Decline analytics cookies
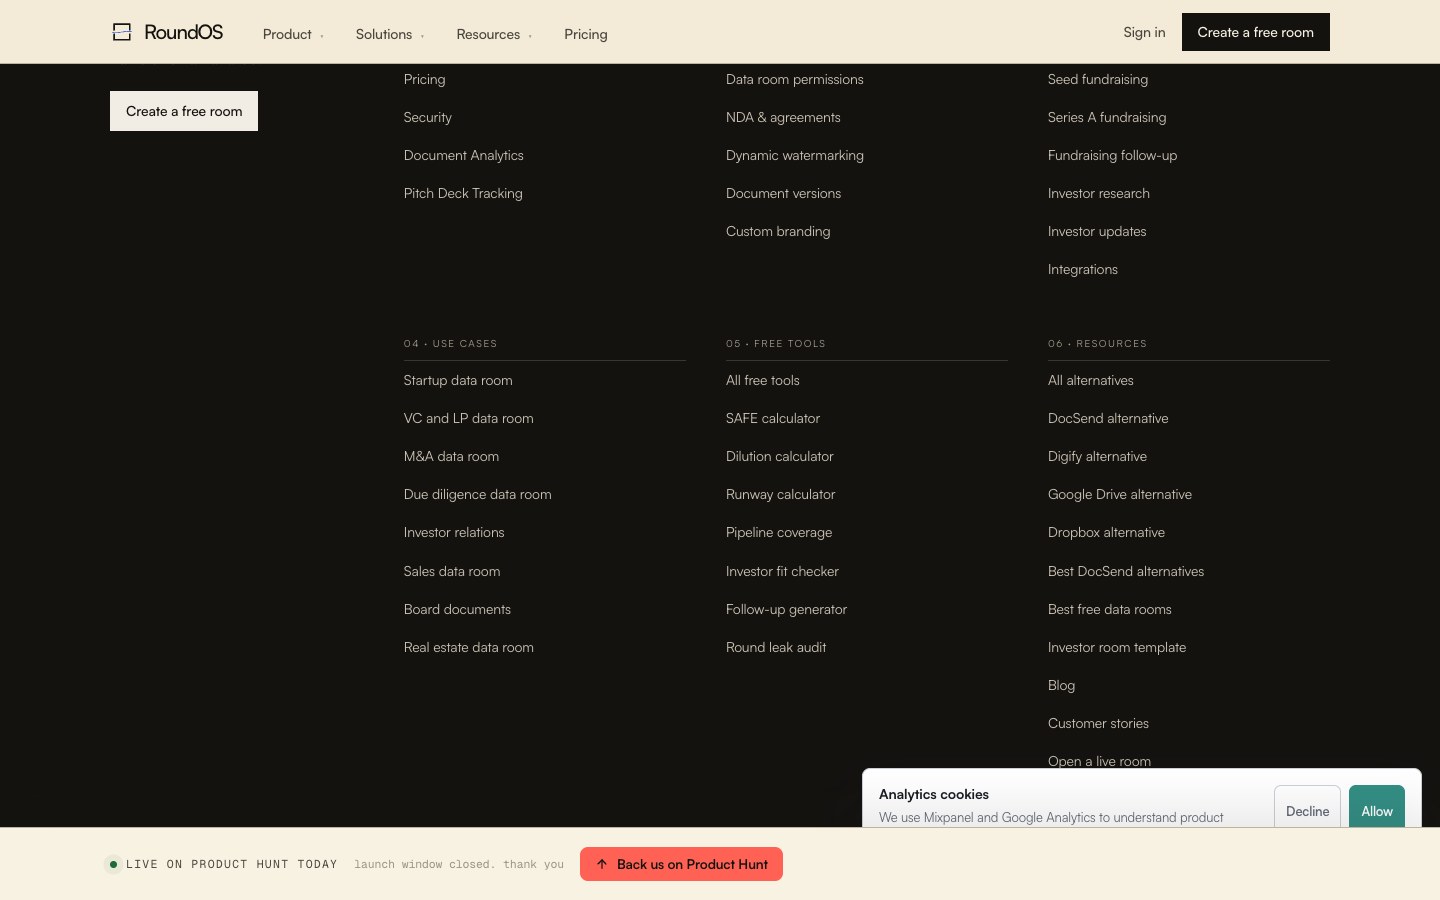1440x900 pixels. (x=1307, y=807)
